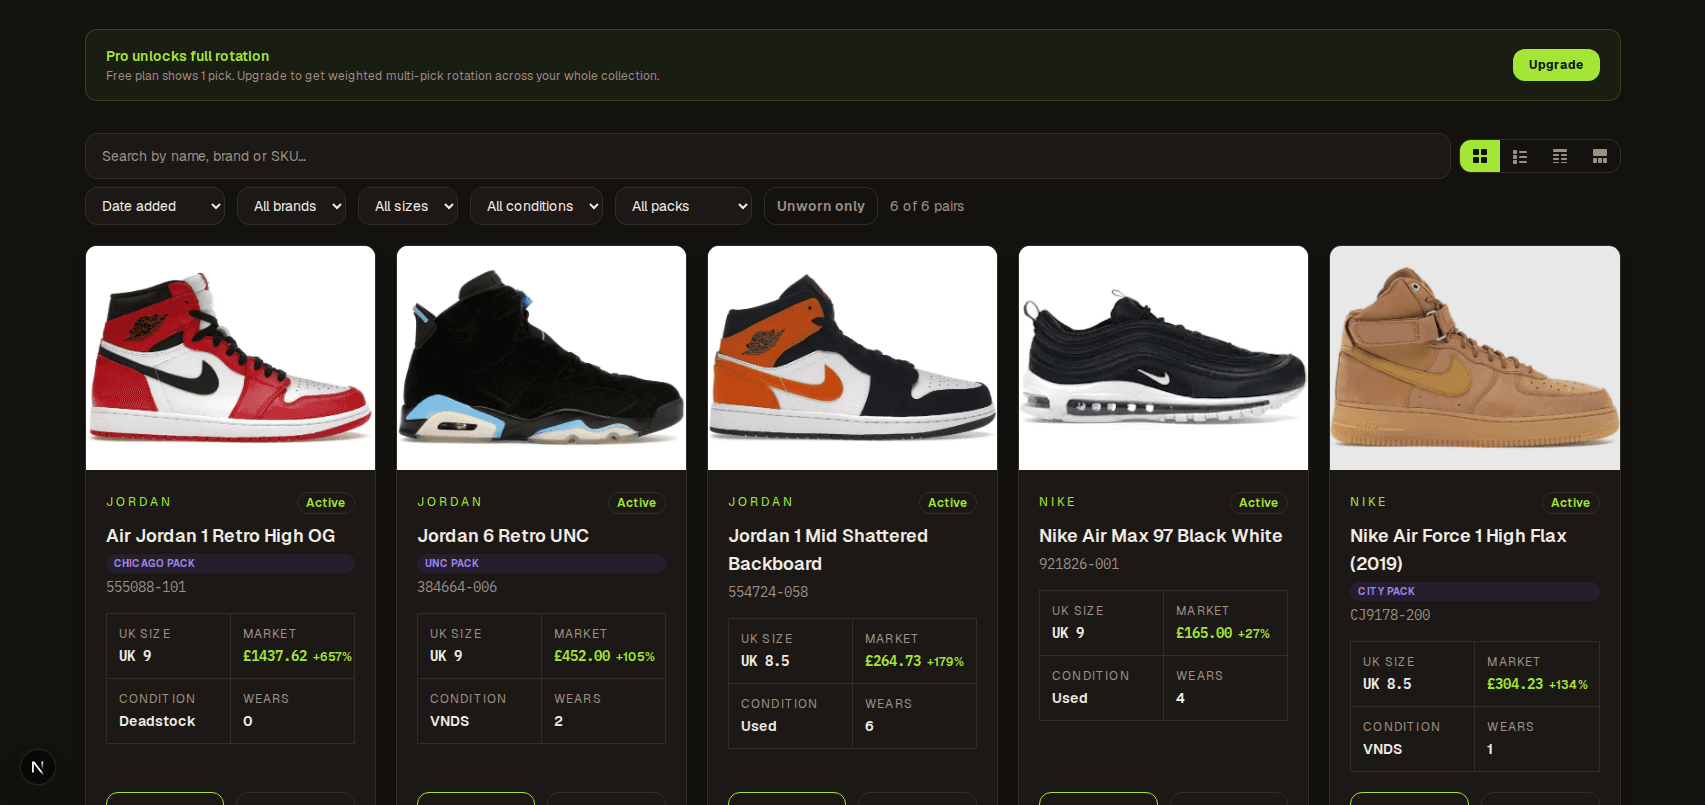Click the Nike Air Force 1 High Flax title
The image size is (1705, 805).
[x=1458, y=550]
